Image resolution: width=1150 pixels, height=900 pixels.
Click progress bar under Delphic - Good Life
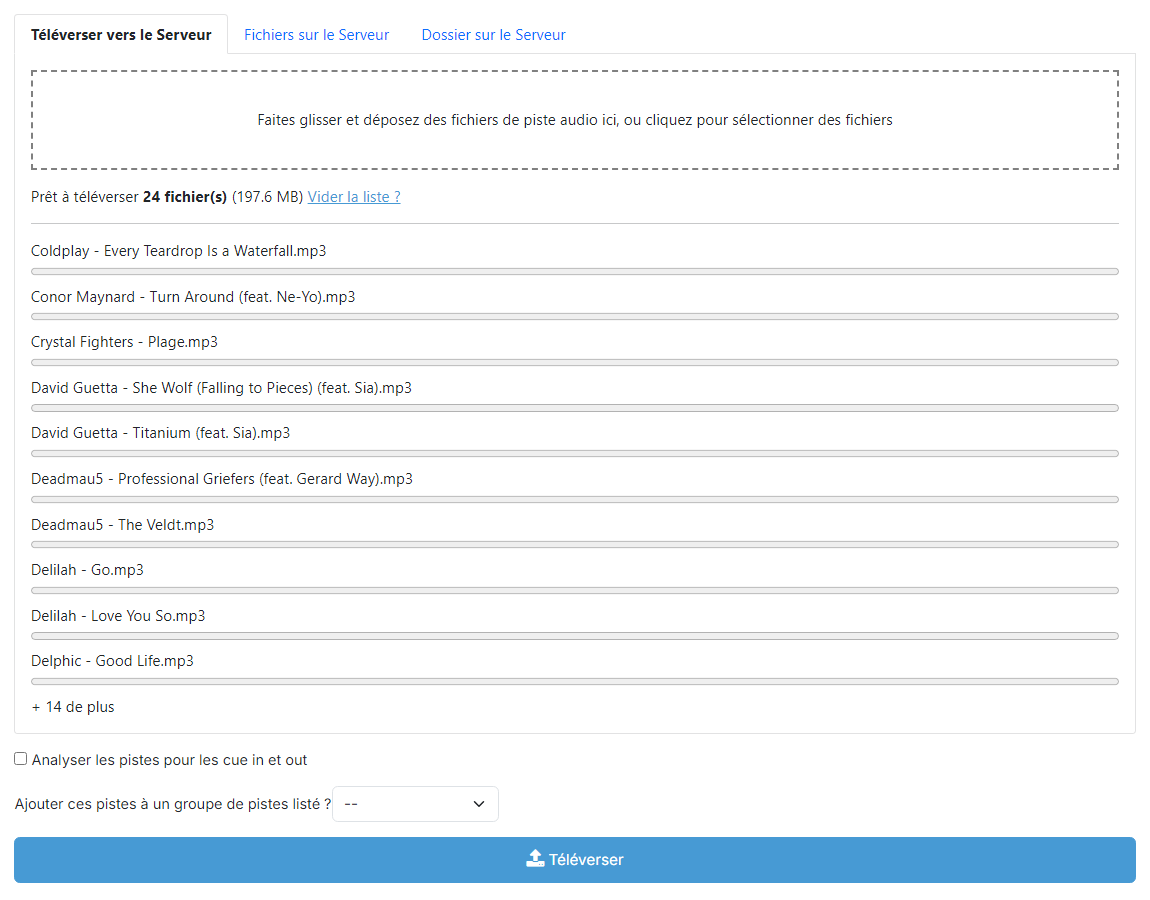point(575,681)
